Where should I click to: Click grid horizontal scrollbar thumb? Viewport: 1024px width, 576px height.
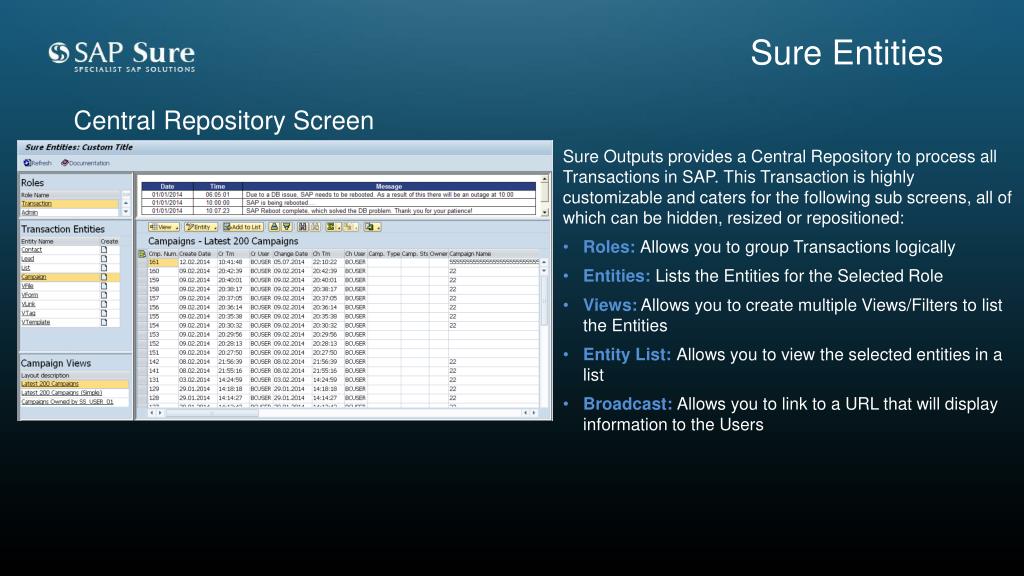pos(212,413)
